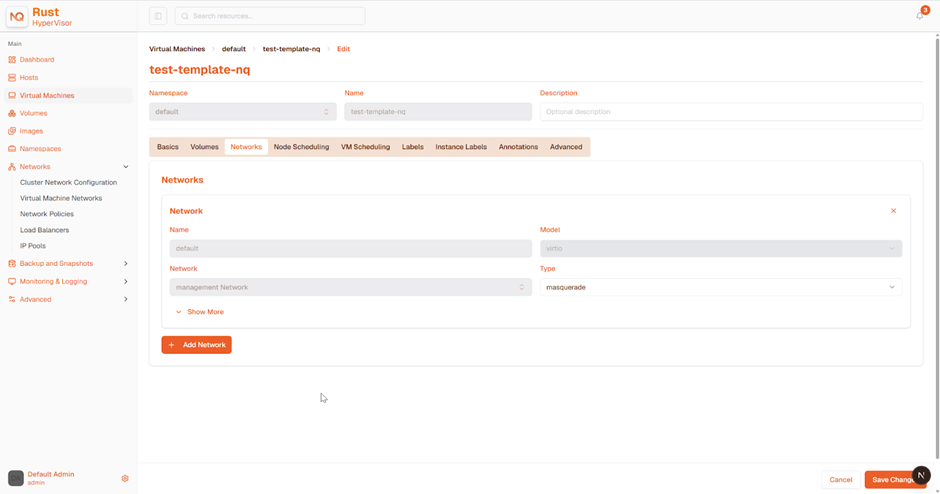Viewport: 940px width, 494px height.
Task: Remove the network with the X icon
Action: [893, 211]
